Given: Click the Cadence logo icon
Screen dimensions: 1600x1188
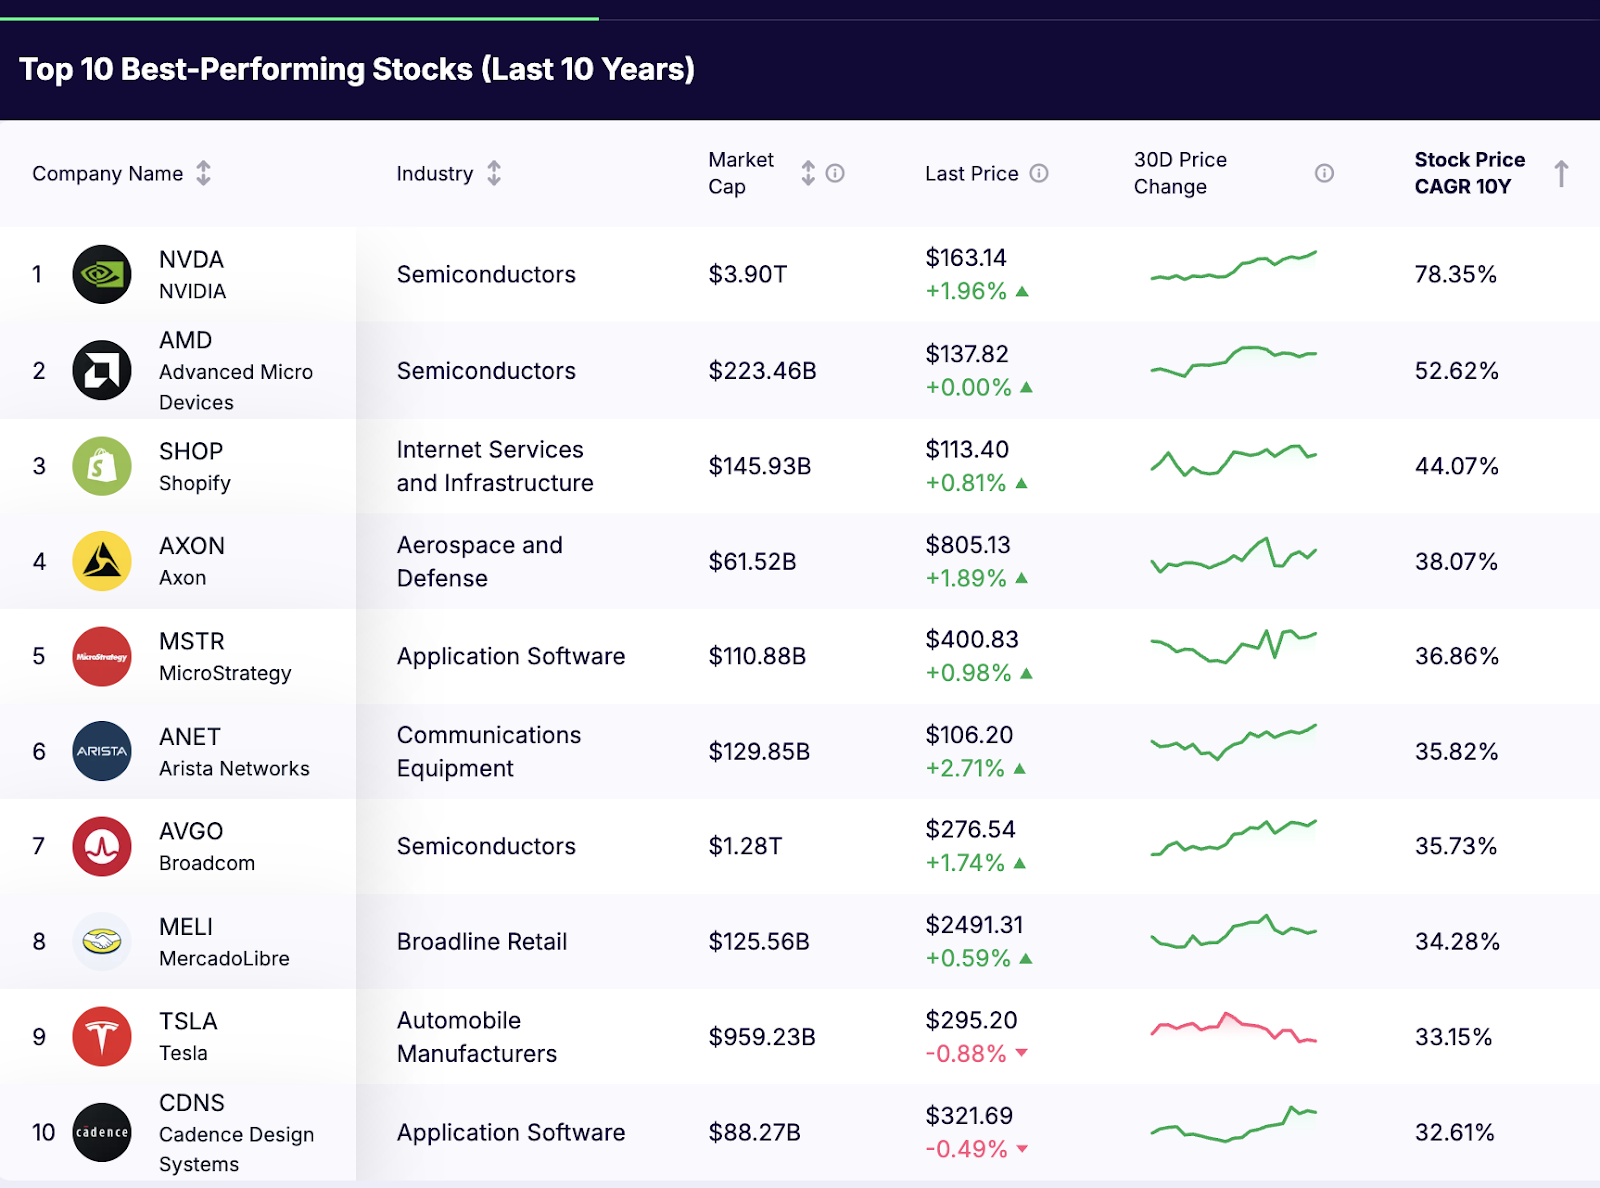Looking at the screenshot, I should [x=102, y=1132].
